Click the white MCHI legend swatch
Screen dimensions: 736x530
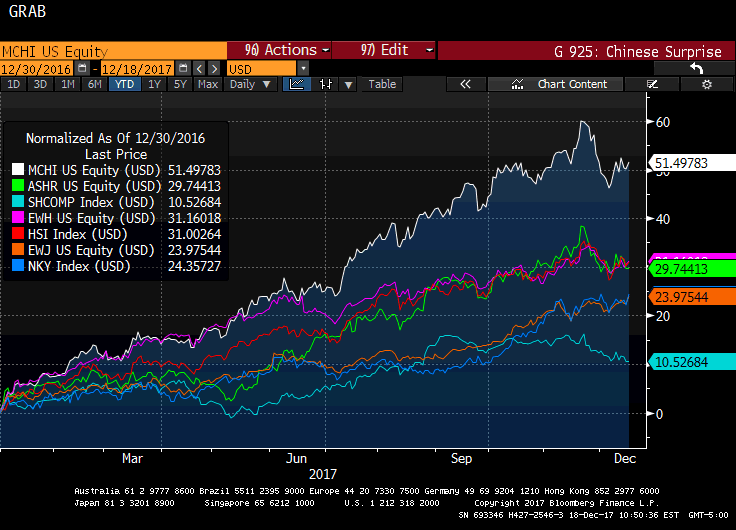coord(18,169)
